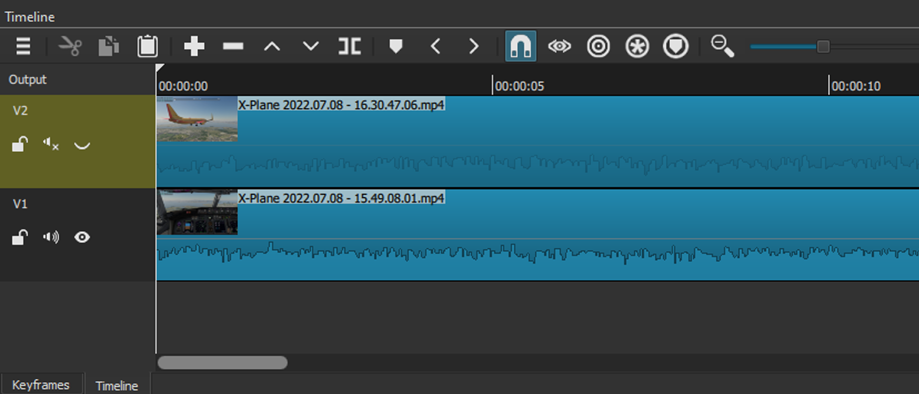Append clip with the plus icon
The image size is (919, 394).
pos(194,46)
